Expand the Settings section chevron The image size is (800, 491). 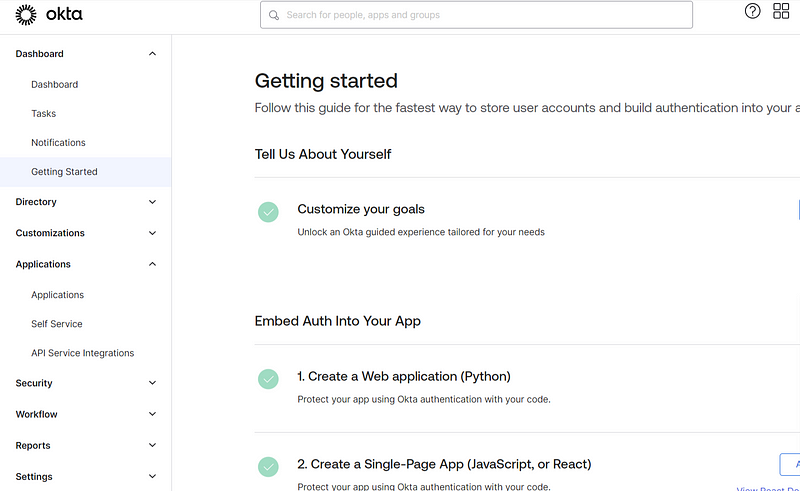(152, 476)
